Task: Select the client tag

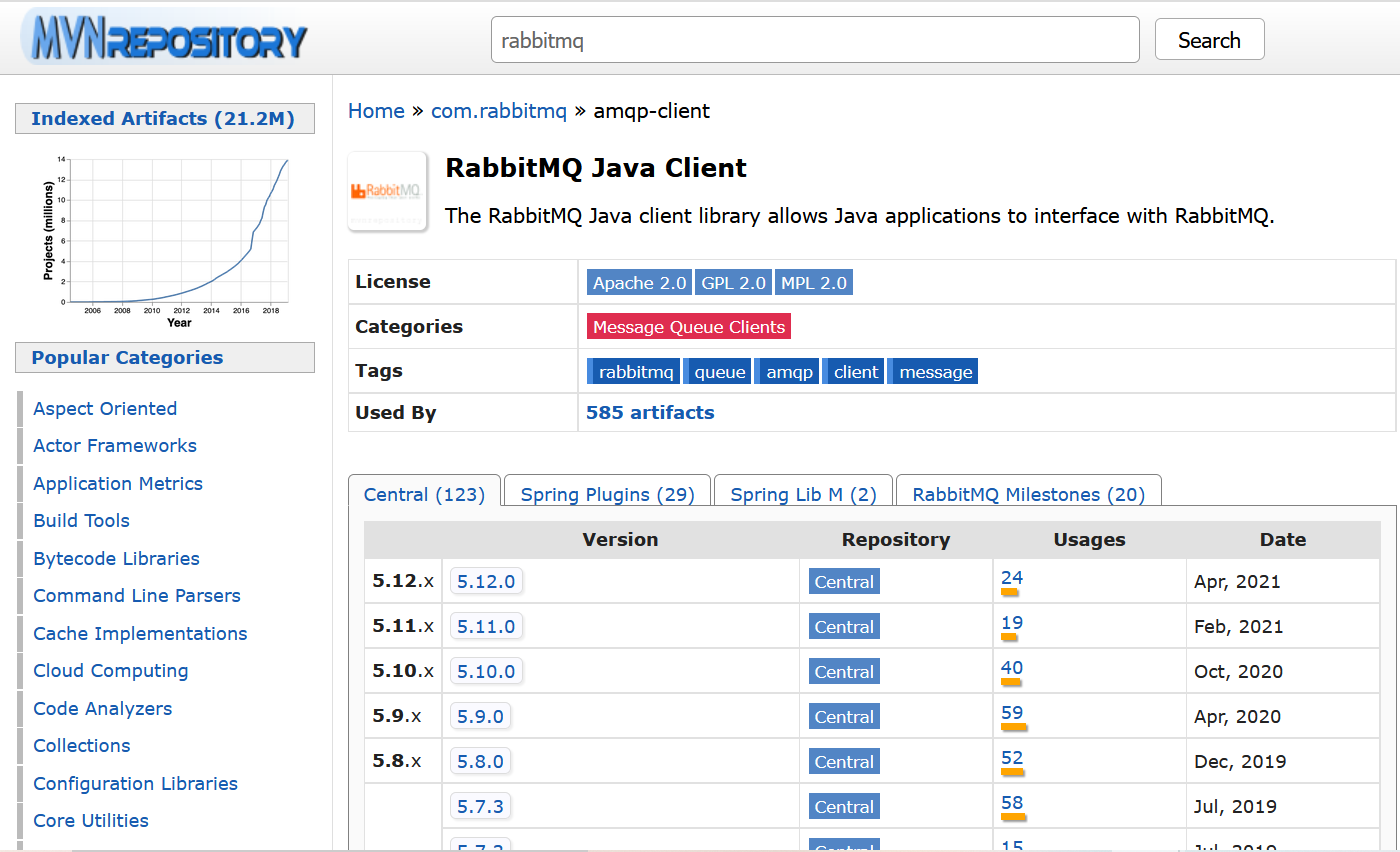Action: click(x=854, y=372)
